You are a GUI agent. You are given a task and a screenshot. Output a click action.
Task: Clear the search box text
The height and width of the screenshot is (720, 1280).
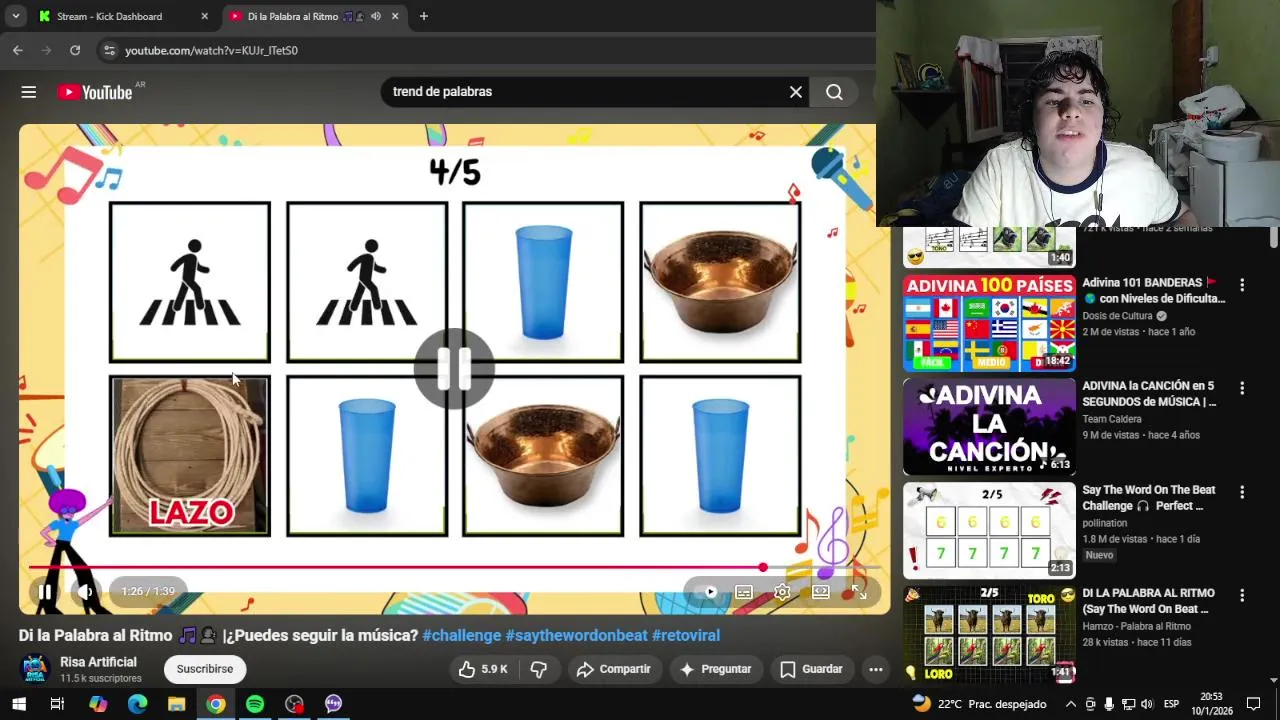coord(796,92)
